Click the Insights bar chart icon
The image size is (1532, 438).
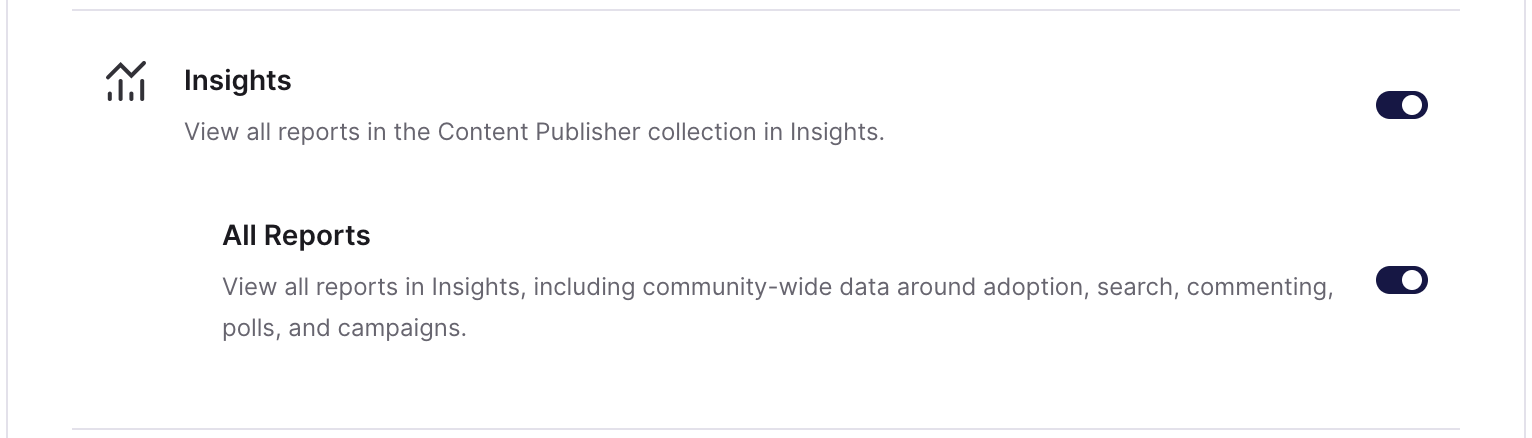click(x=126, y=81)
